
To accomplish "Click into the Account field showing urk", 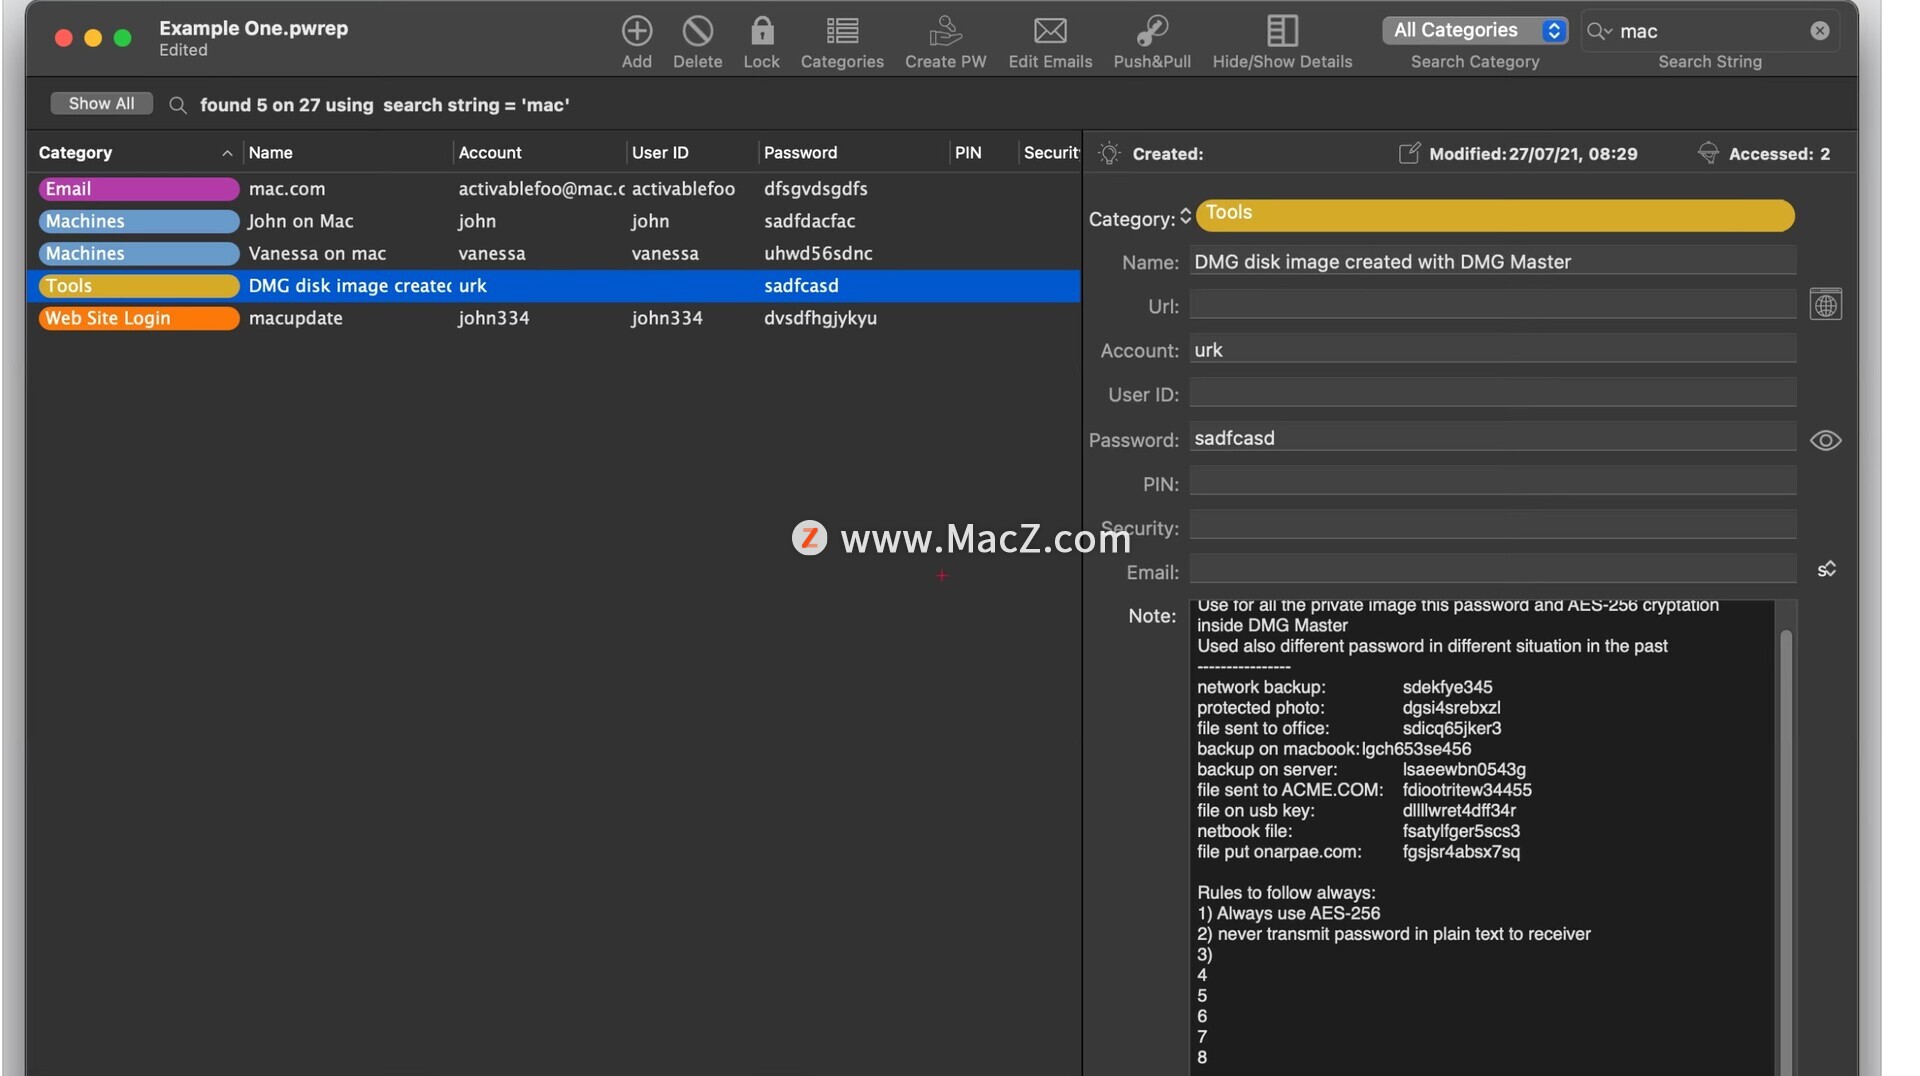I will click(x=1492, y=350).
